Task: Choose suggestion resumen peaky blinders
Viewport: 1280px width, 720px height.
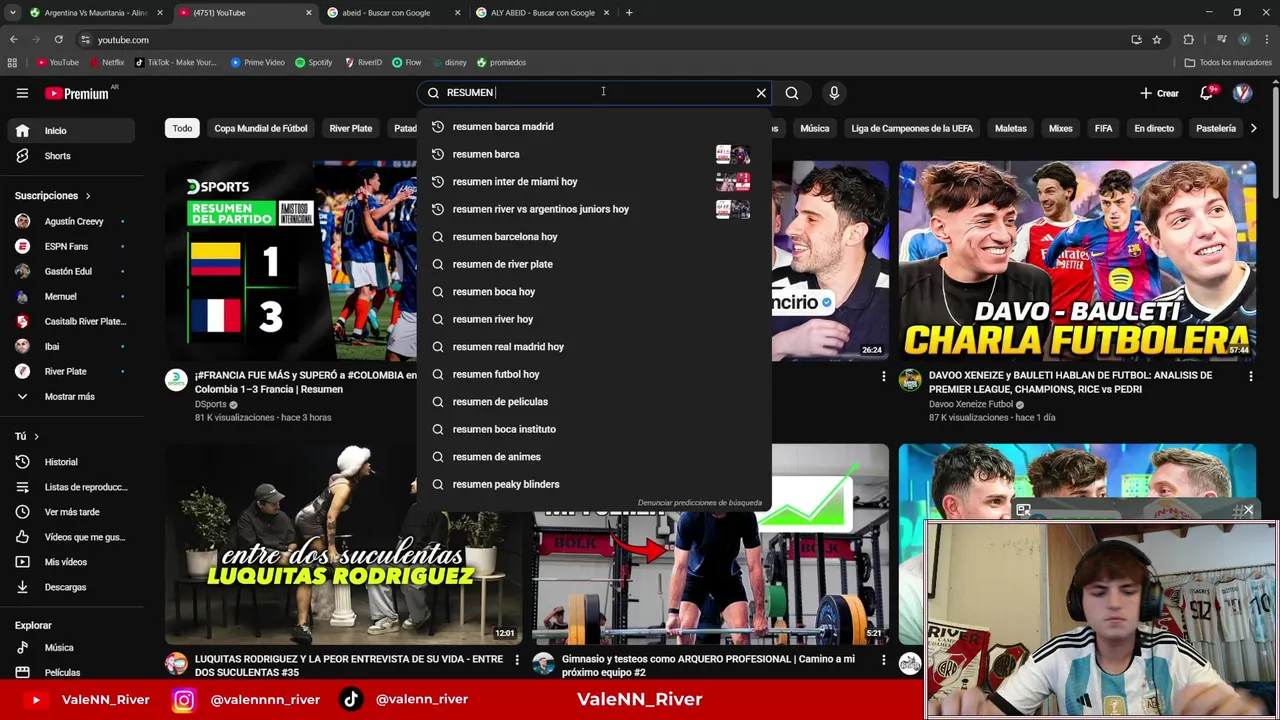Action: [594, 484]
